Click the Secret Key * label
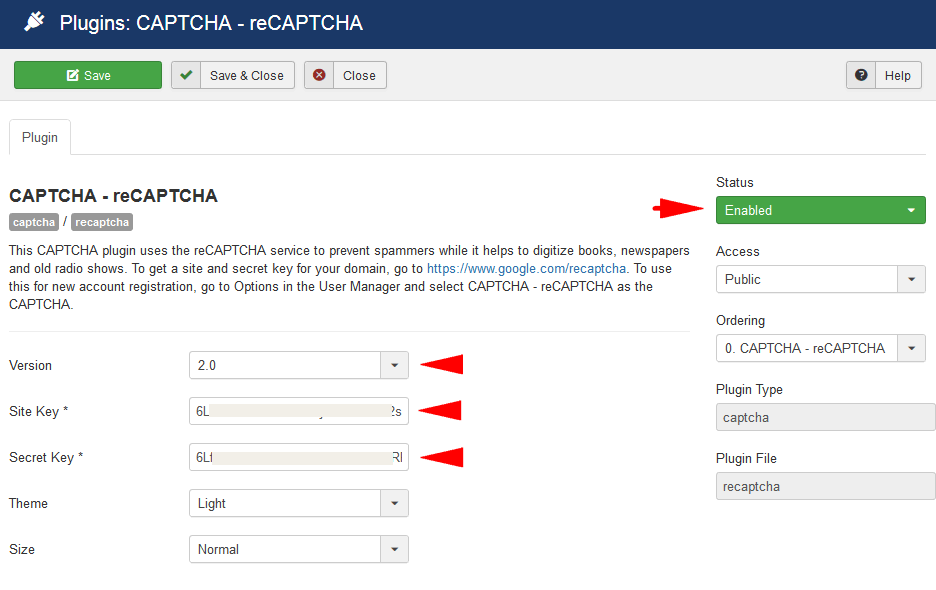The height and width of the screenshot is (590, 936). (46, 457)
